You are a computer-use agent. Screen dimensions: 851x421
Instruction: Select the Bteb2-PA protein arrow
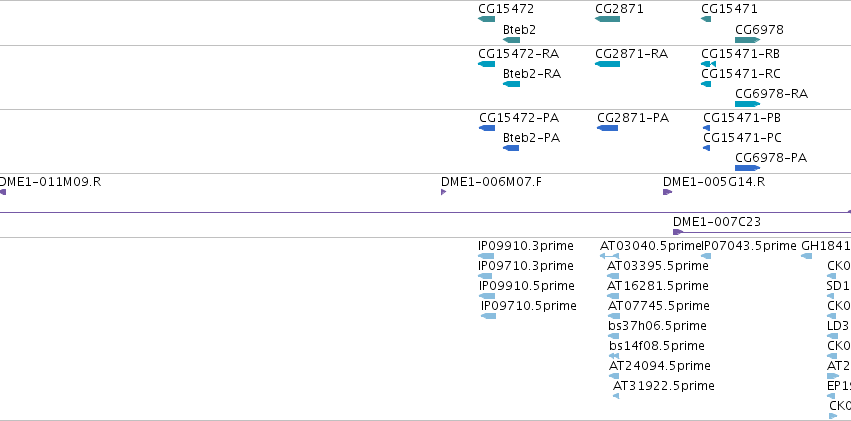511,148
